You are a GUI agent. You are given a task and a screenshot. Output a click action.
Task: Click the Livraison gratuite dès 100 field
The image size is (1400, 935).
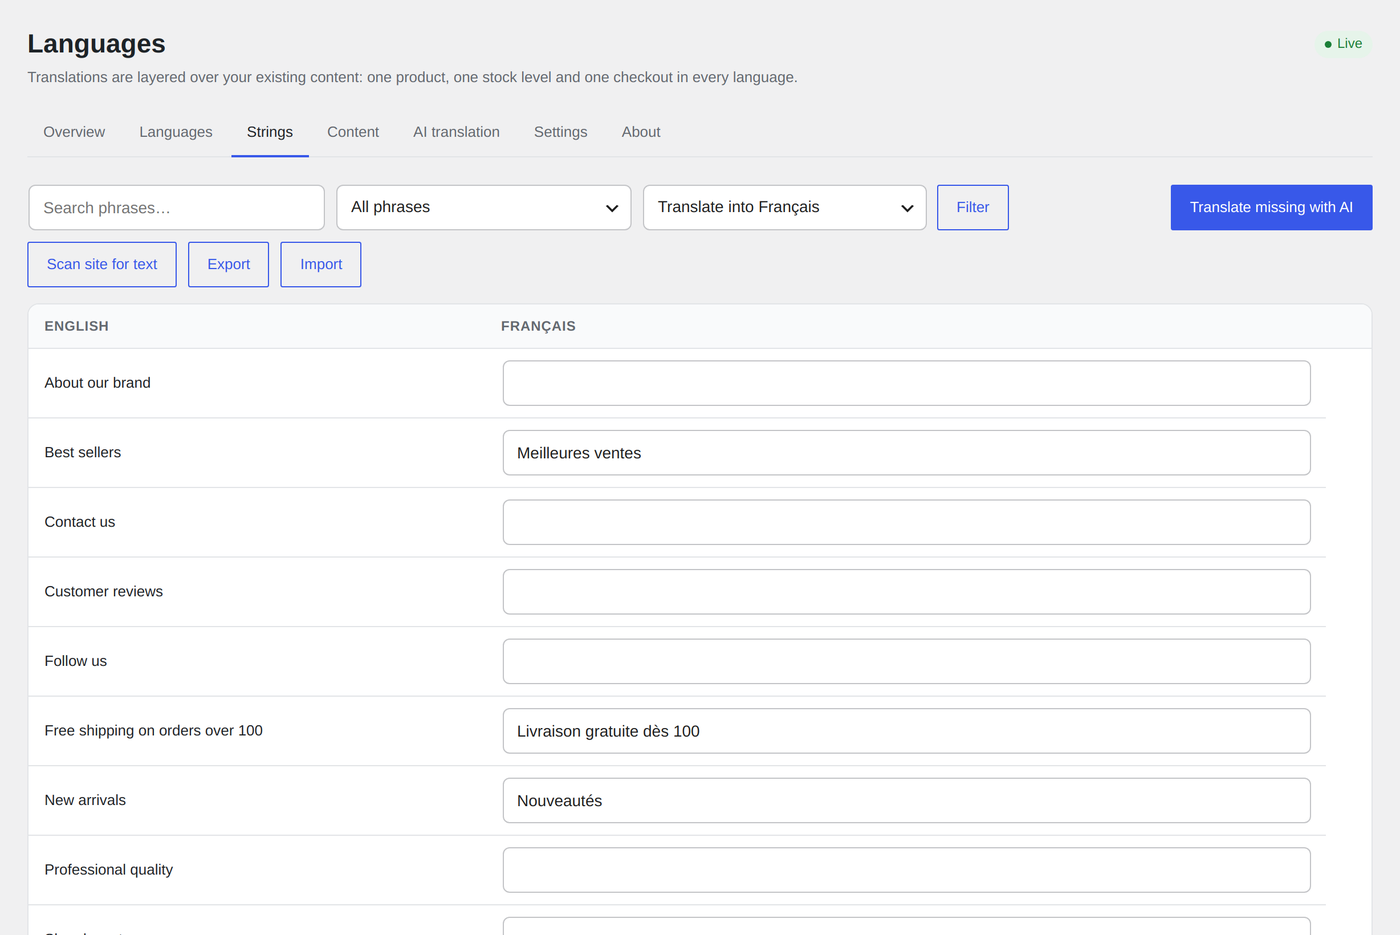pyautogui.click(x=906, y=731)
